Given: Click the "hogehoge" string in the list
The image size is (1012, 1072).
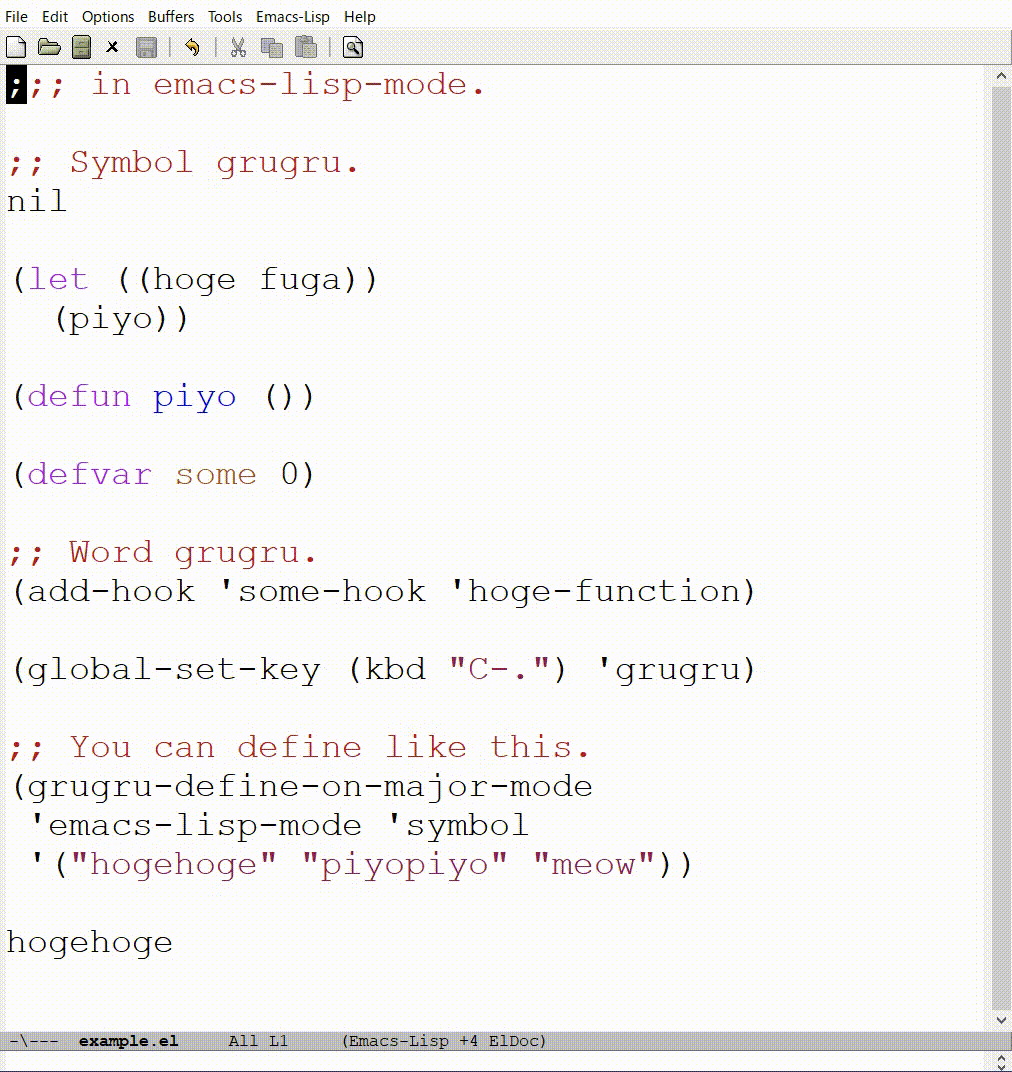Looking at the screenshot, I should click(x=174, y=864).
